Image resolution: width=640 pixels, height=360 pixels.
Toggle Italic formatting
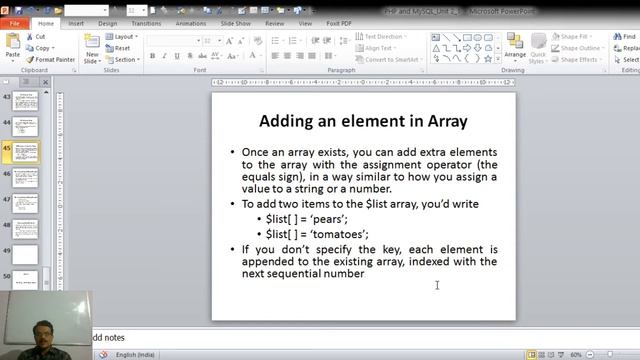(164, 56)
